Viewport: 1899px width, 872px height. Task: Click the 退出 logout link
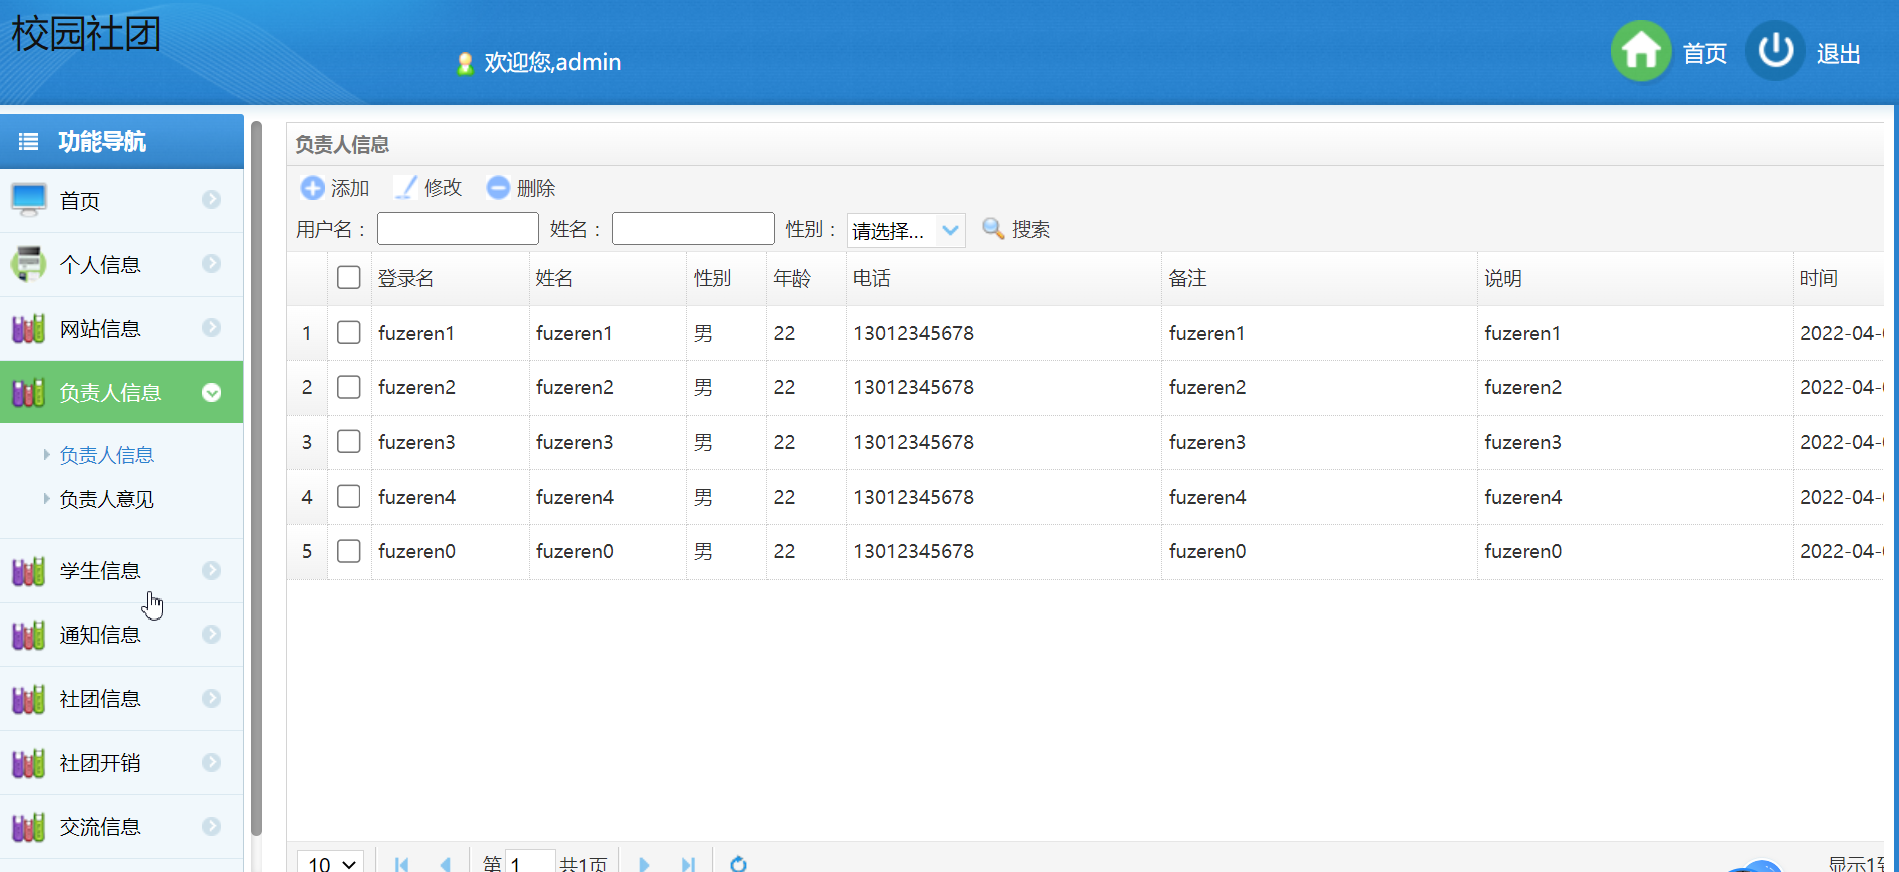(1838, 54)
